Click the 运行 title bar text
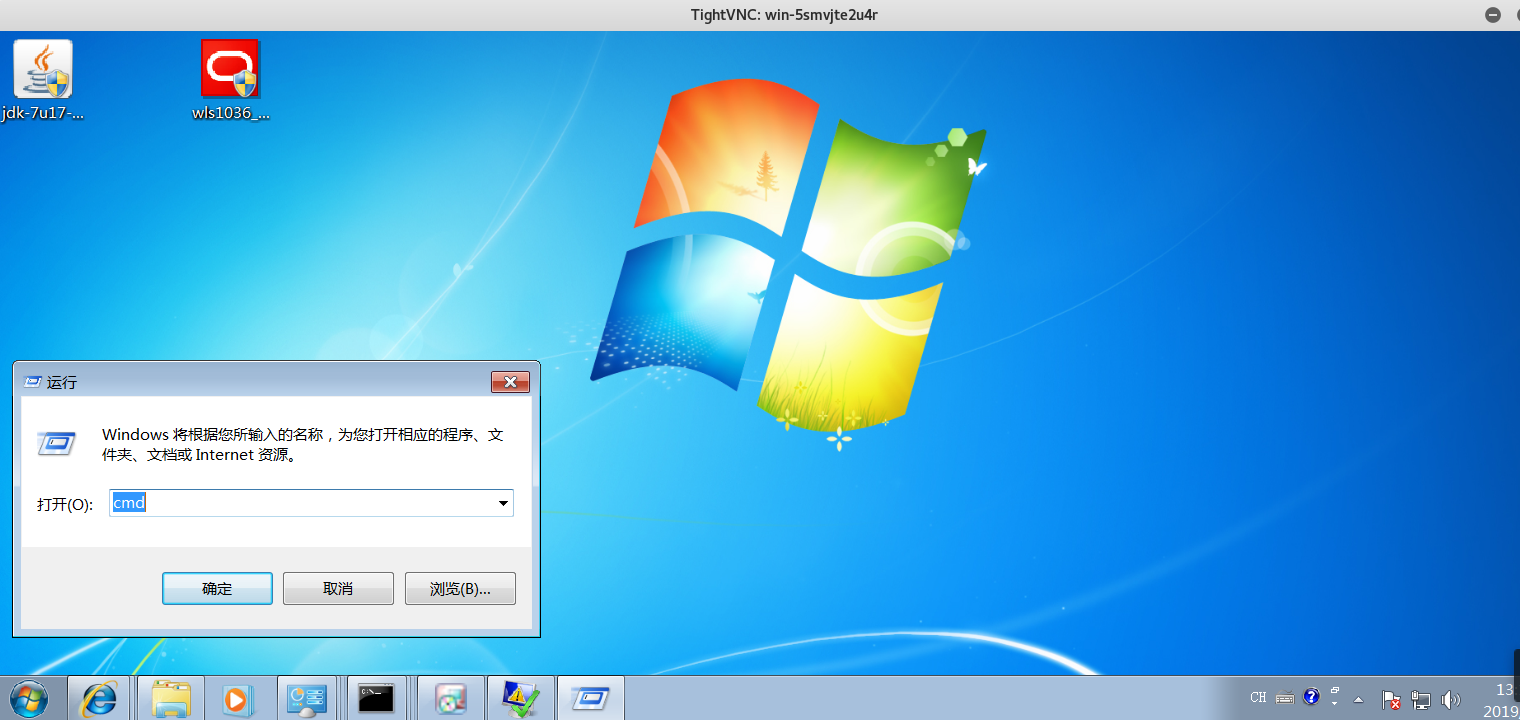The image size is (1520, 720). tap(62, 382)
